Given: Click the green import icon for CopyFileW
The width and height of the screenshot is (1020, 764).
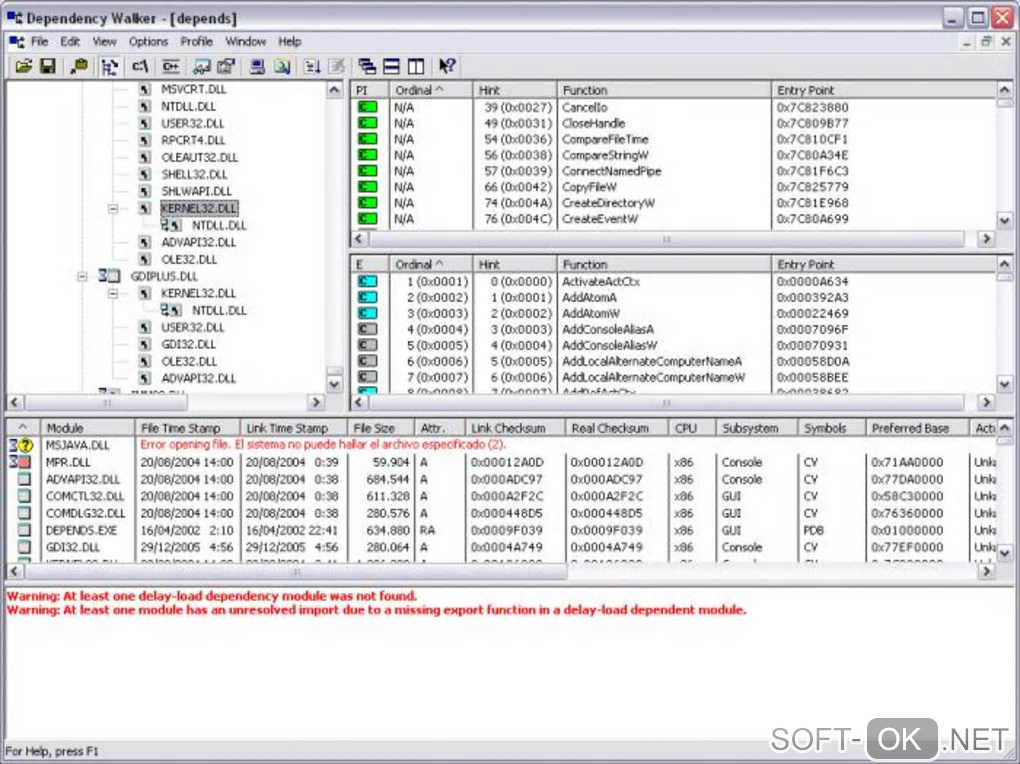Looking at the screenshot, I should click(x=368, y=187).
